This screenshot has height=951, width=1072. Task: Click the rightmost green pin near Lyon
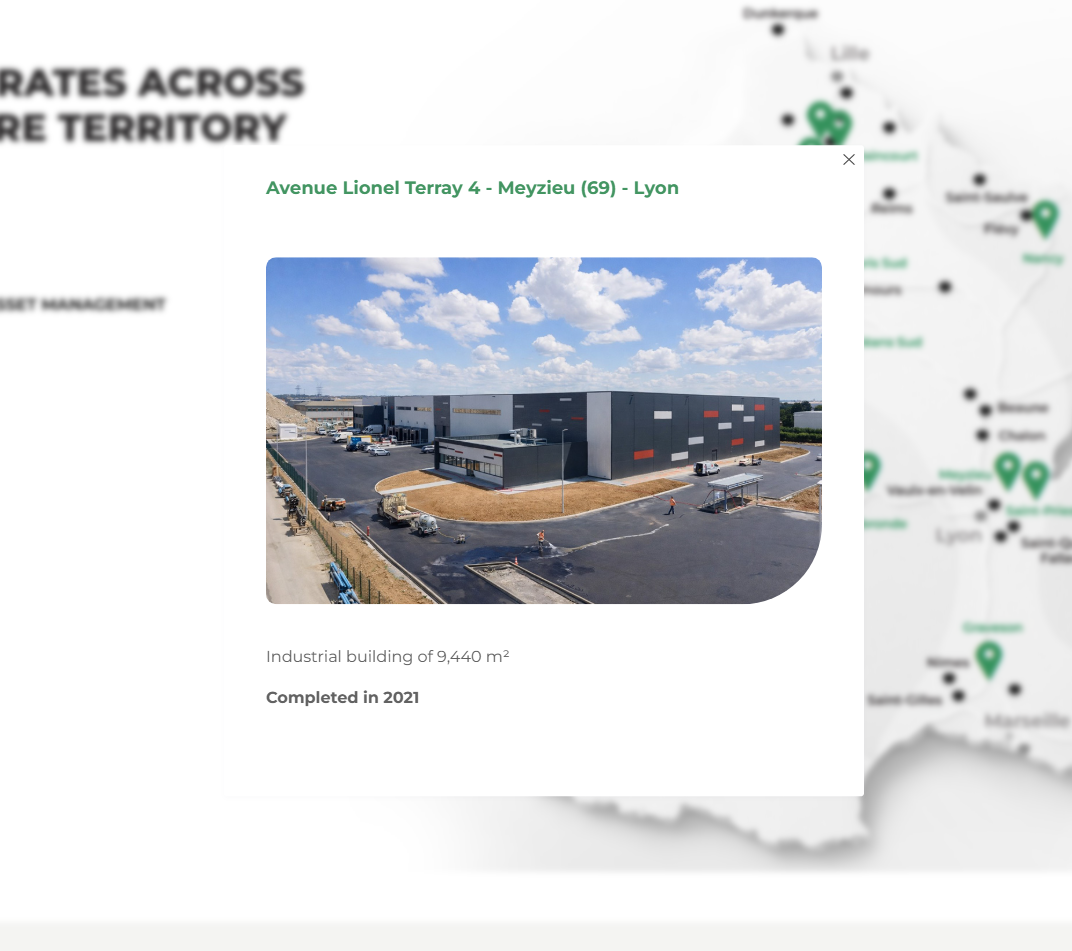(x=1035, y=478)
